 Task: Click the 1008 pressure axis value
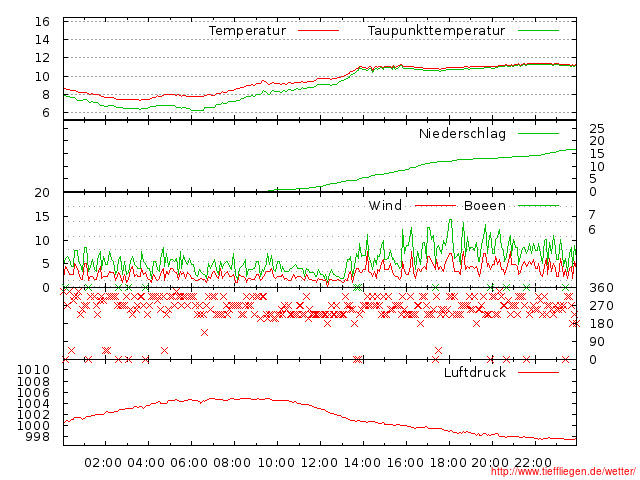click(33, 382)
